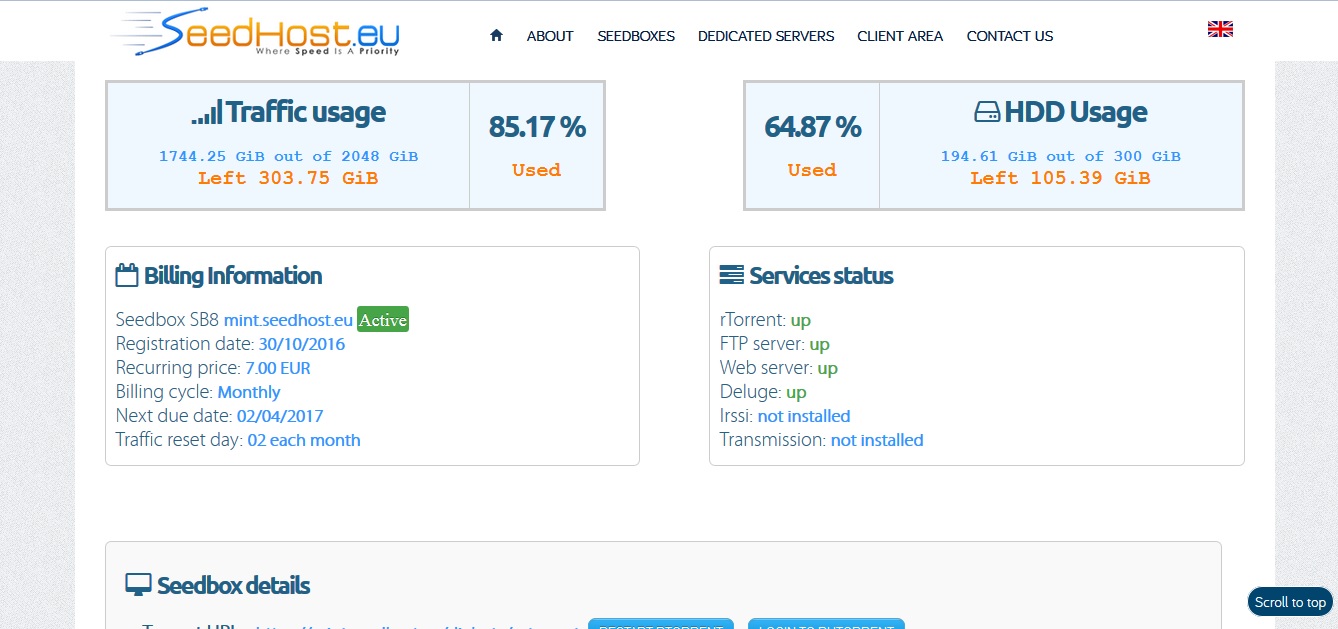Click the 'Left 303.75 GiB' traffic text
1338x629 pixels.
(x=288, y=178)
